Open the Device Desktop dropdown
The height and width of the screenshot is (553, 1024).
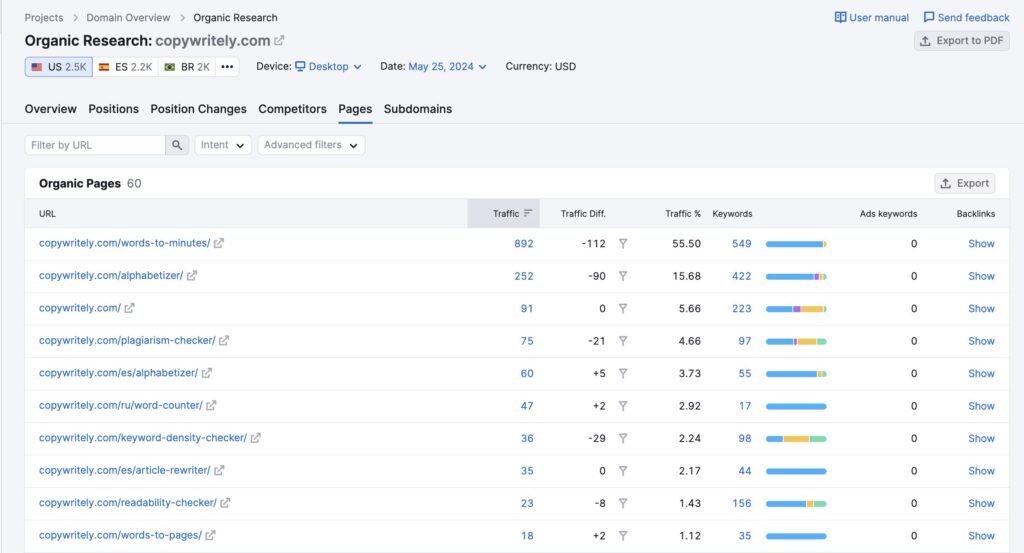[327, 67]
